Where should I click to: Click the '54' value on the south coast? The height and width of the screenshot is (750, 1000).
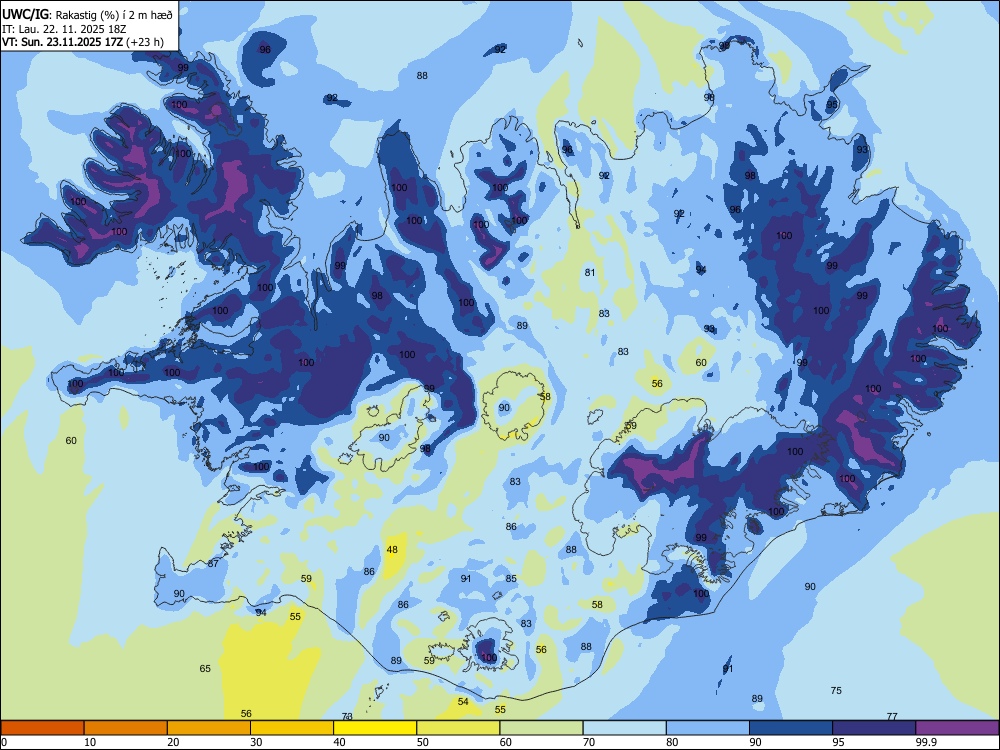[x=463, y=702]
